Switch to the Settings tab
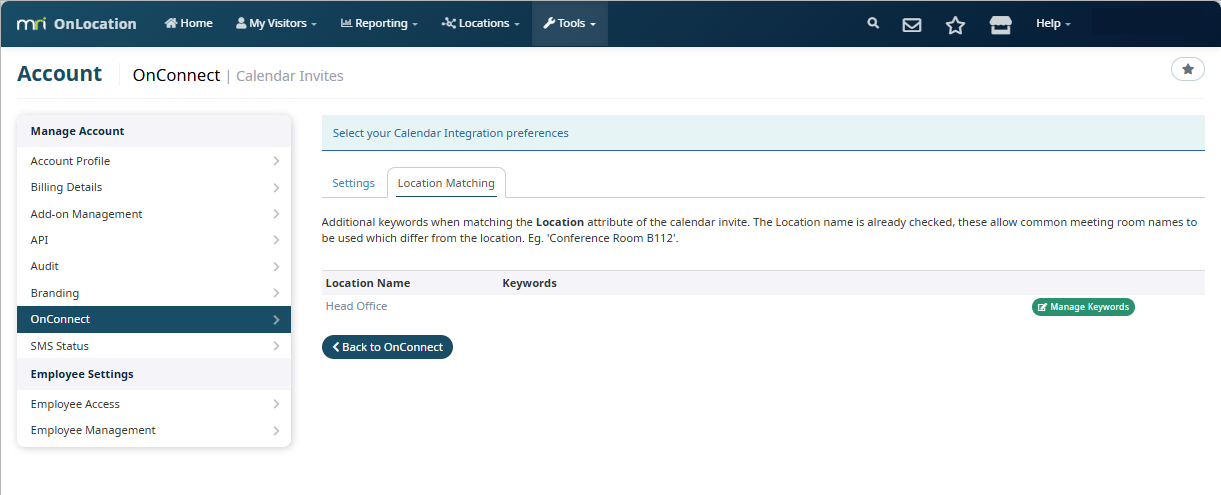The image size is (1221, 495). [x=353, y=183]
